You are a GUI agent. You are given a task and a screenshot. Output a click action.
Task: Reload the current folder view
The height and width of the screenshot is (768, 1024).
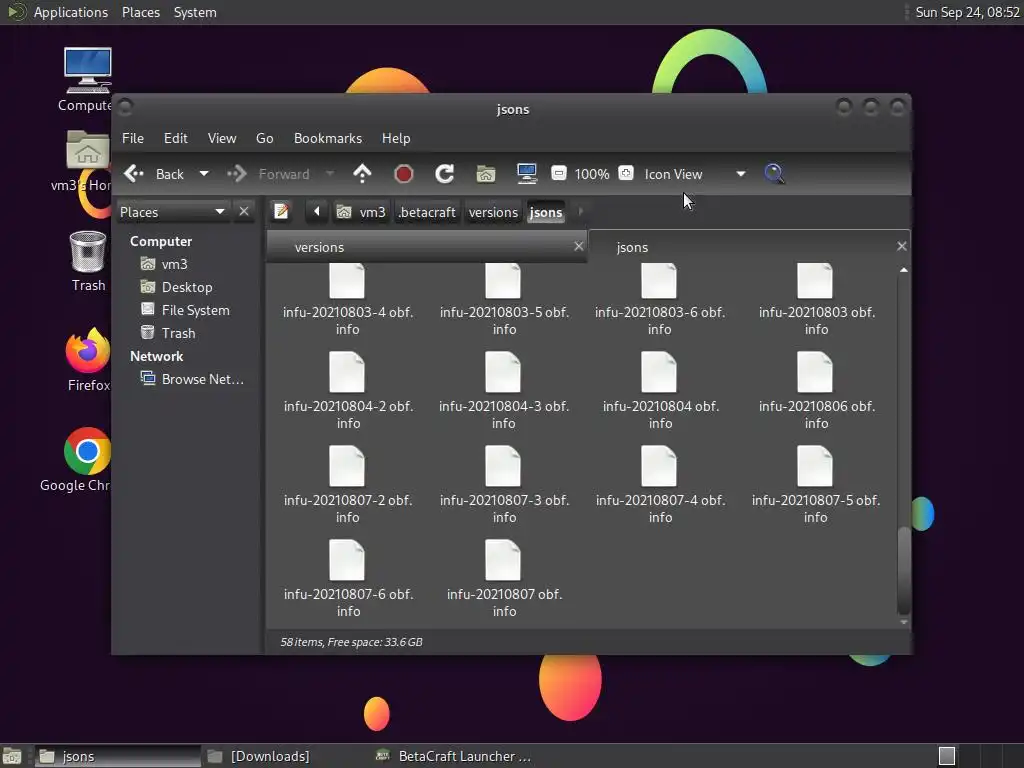[x=445, y=174]
